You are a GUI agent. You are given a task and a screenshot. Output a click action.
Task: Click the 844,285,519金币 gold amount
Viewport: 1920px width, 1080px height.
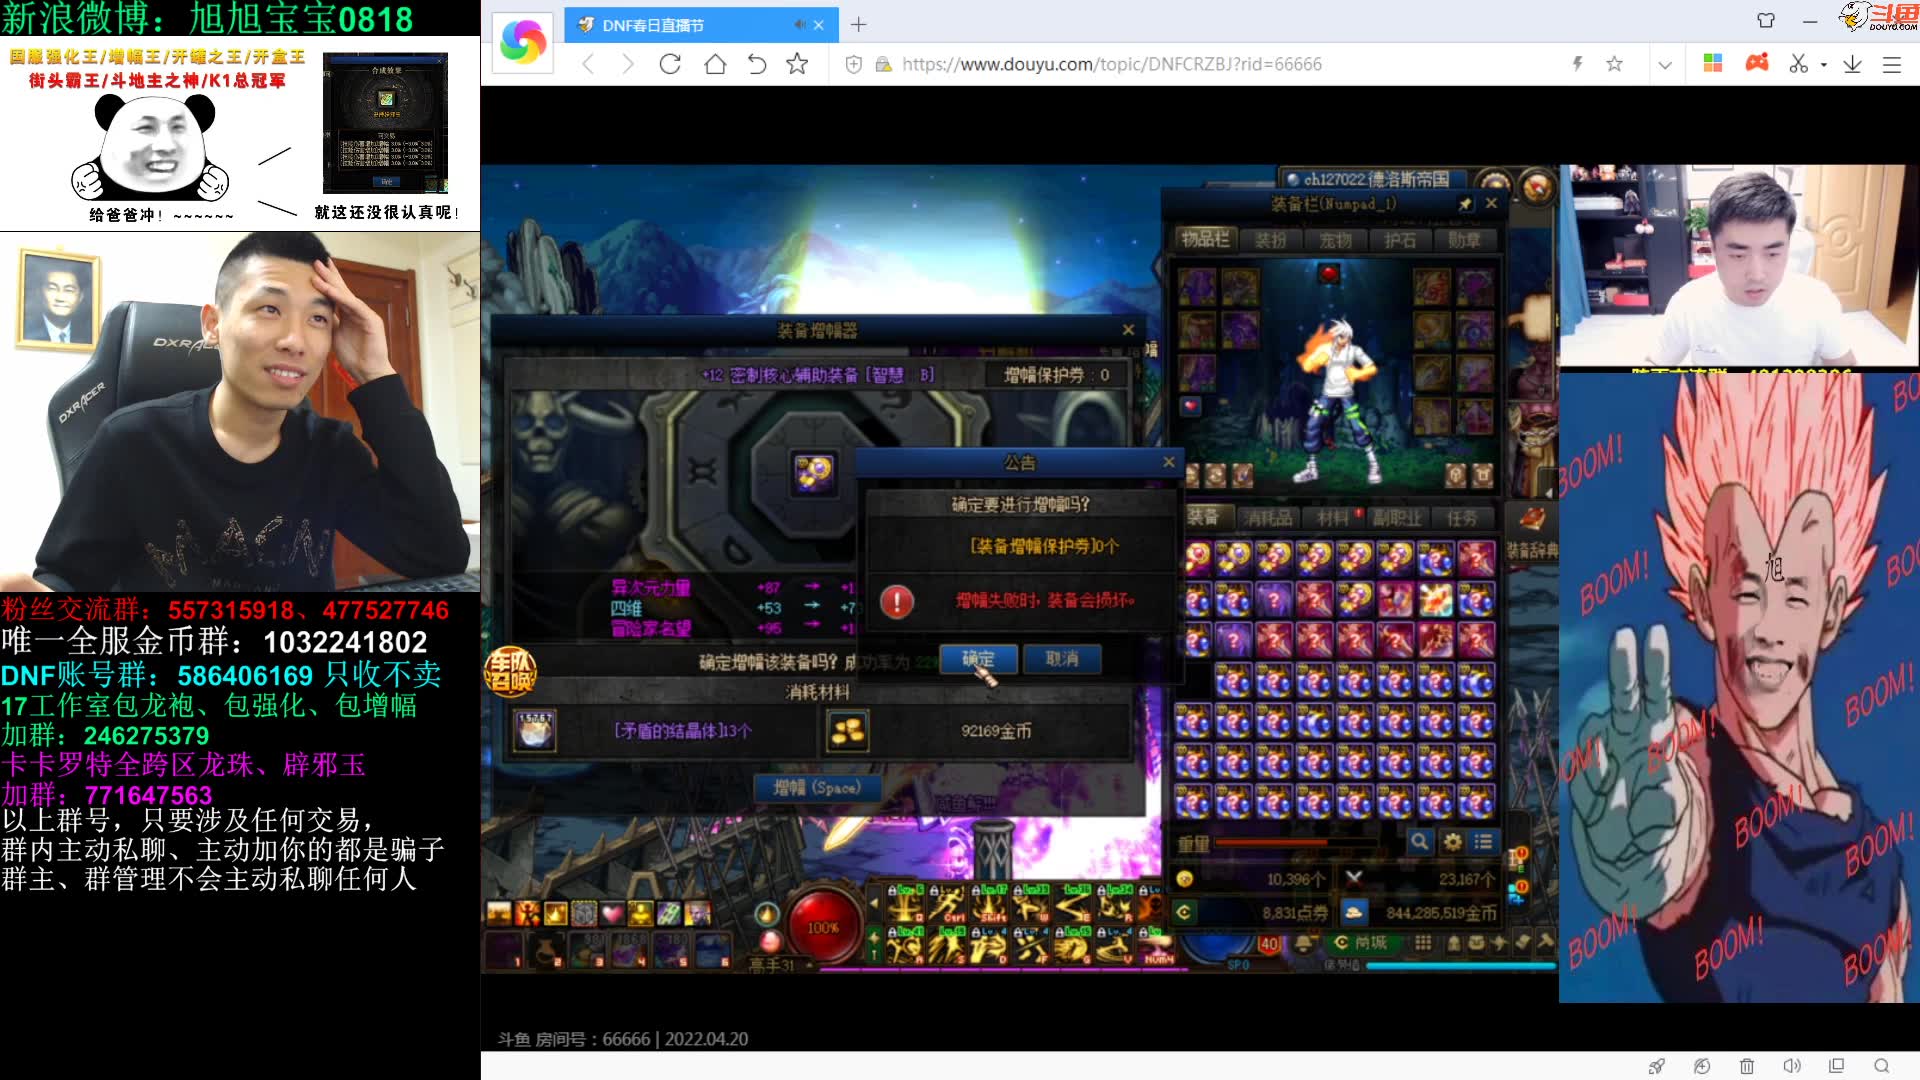1441,912
